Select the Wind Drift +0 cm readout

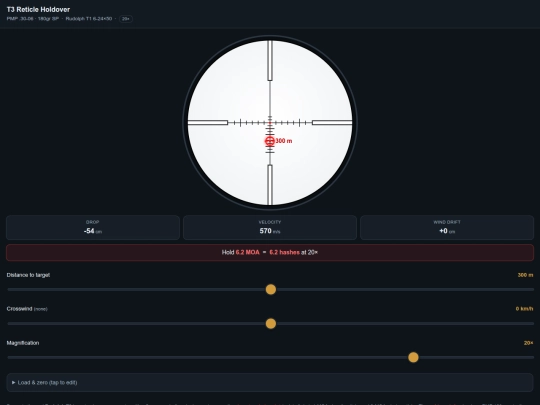click(447, 227)
